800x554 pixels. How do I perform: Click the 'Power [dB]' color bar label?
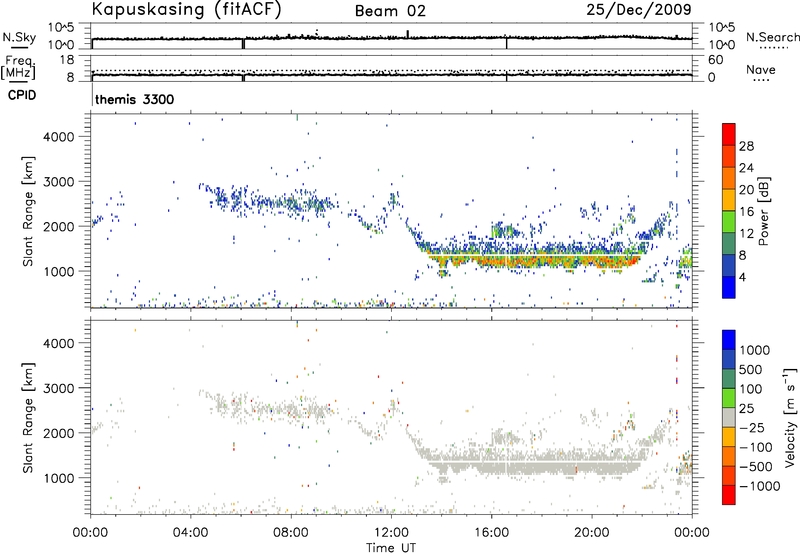tap(764, 211)
